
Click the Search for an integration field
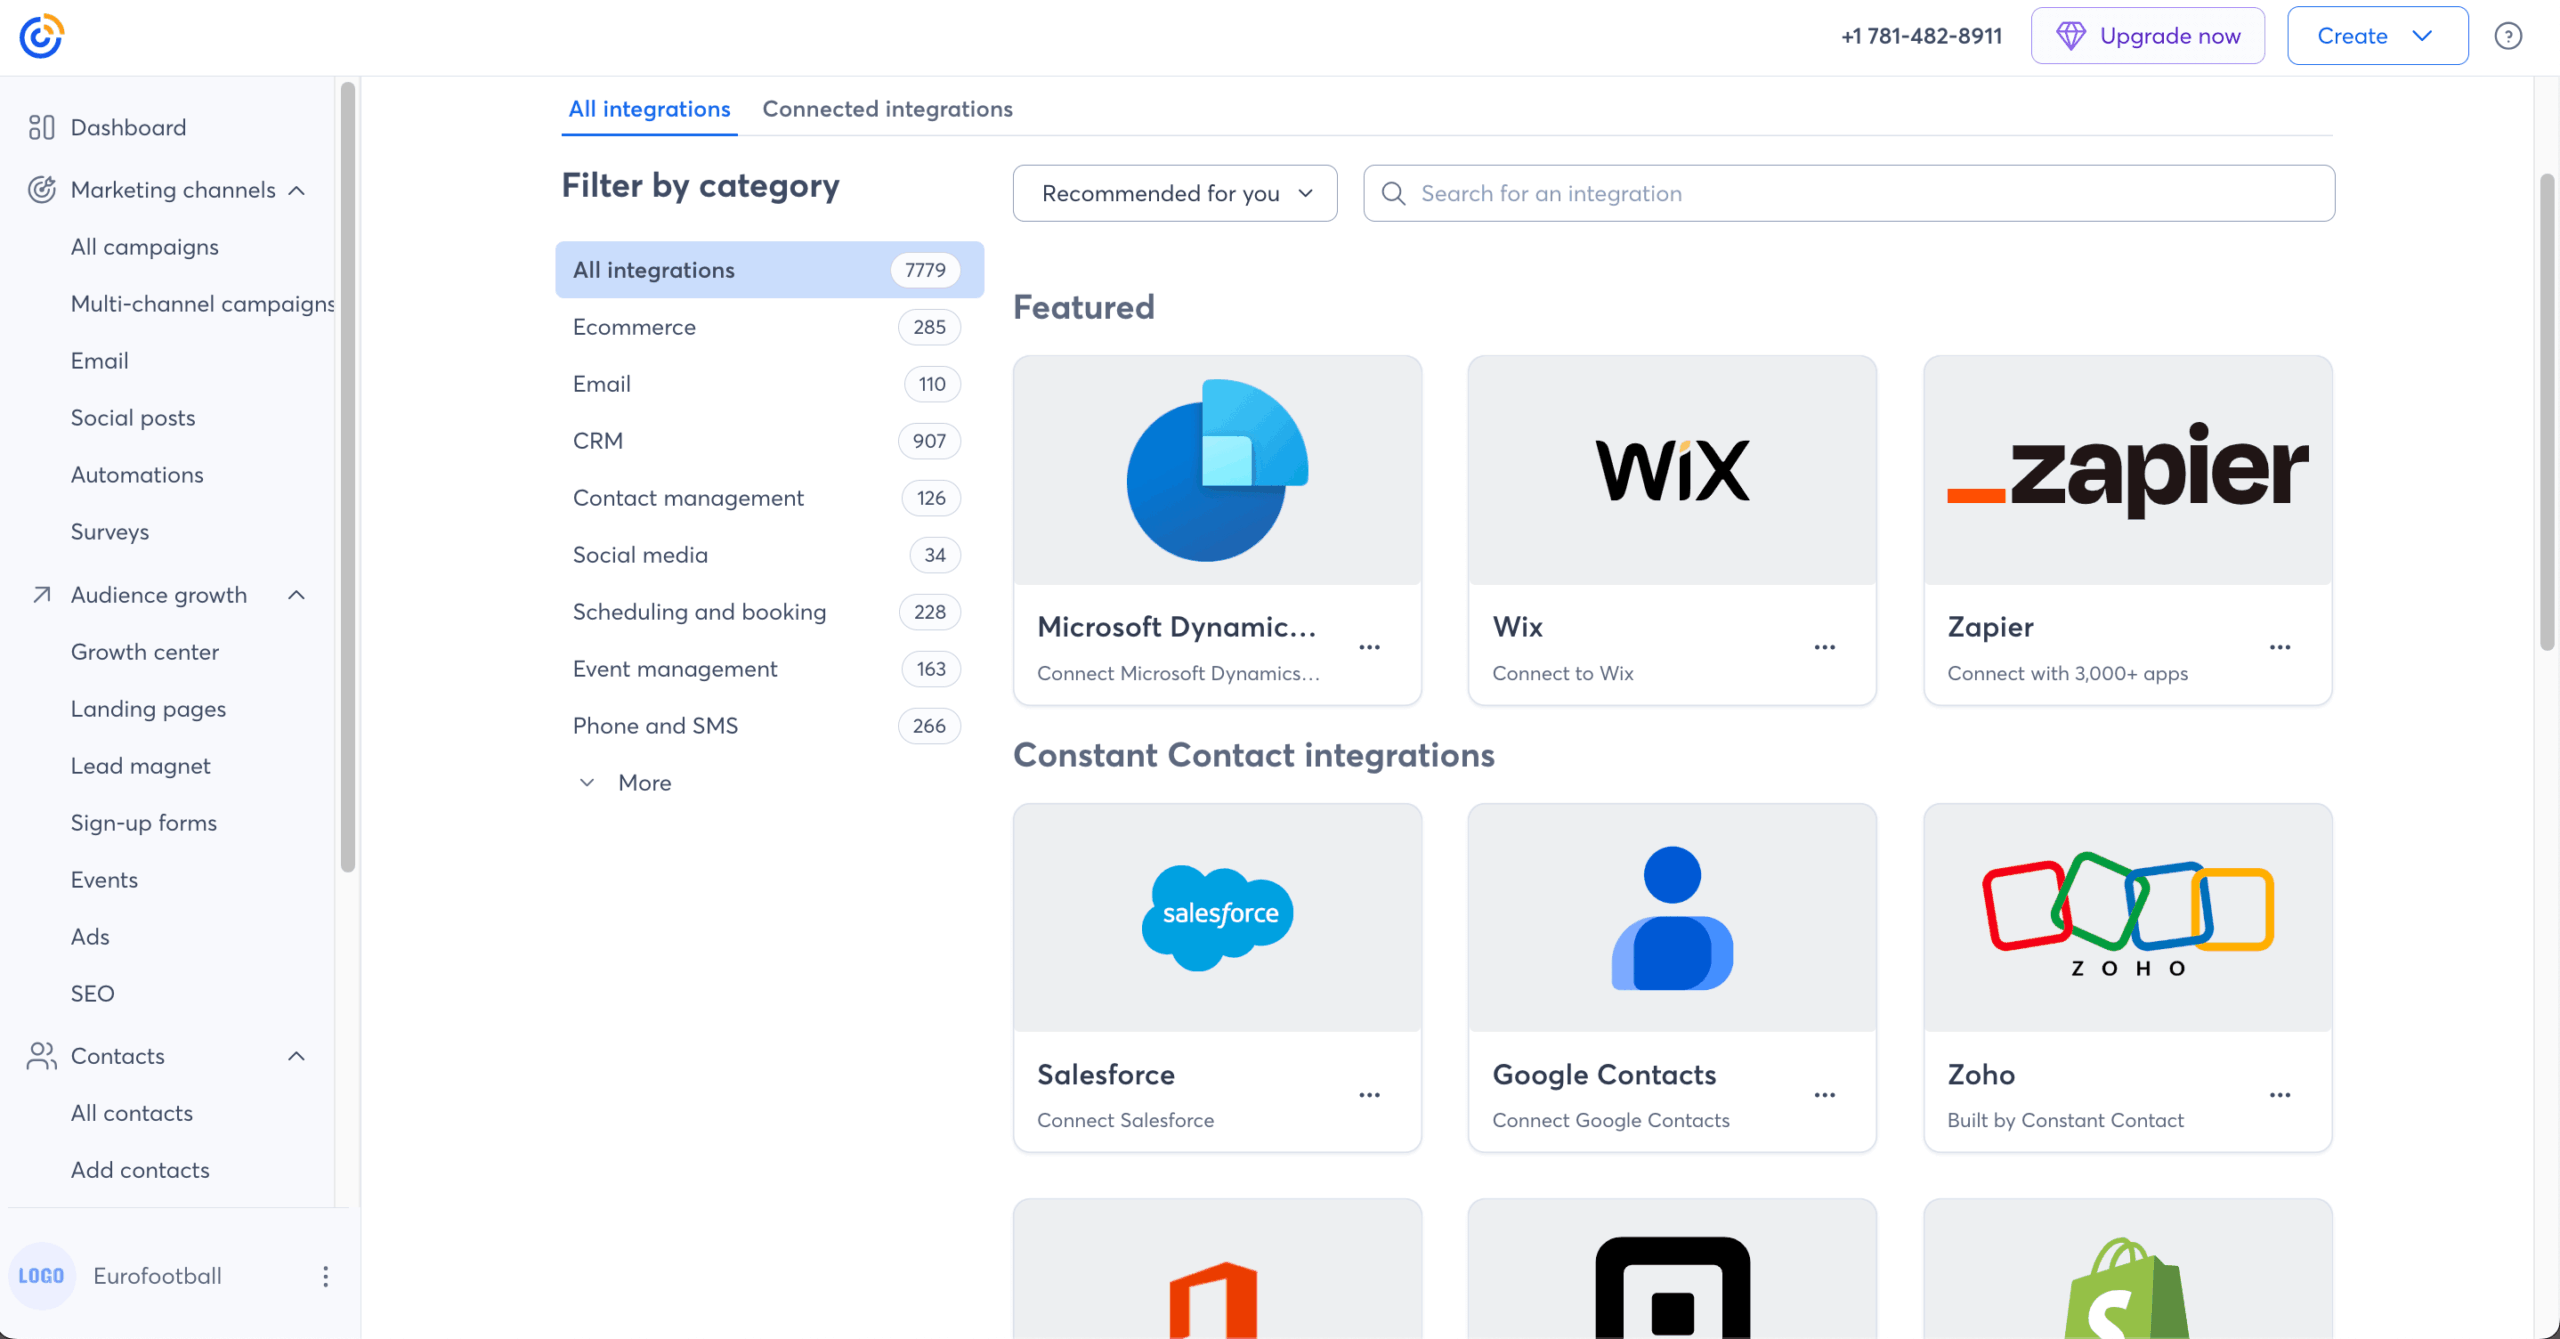pyautogui.click(x=1849, y=193)
